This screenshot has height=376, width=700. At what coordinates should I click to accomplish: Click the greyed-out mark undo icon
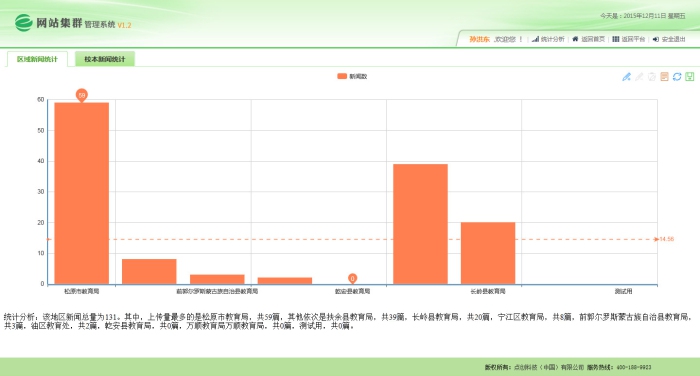click(639, 77)
